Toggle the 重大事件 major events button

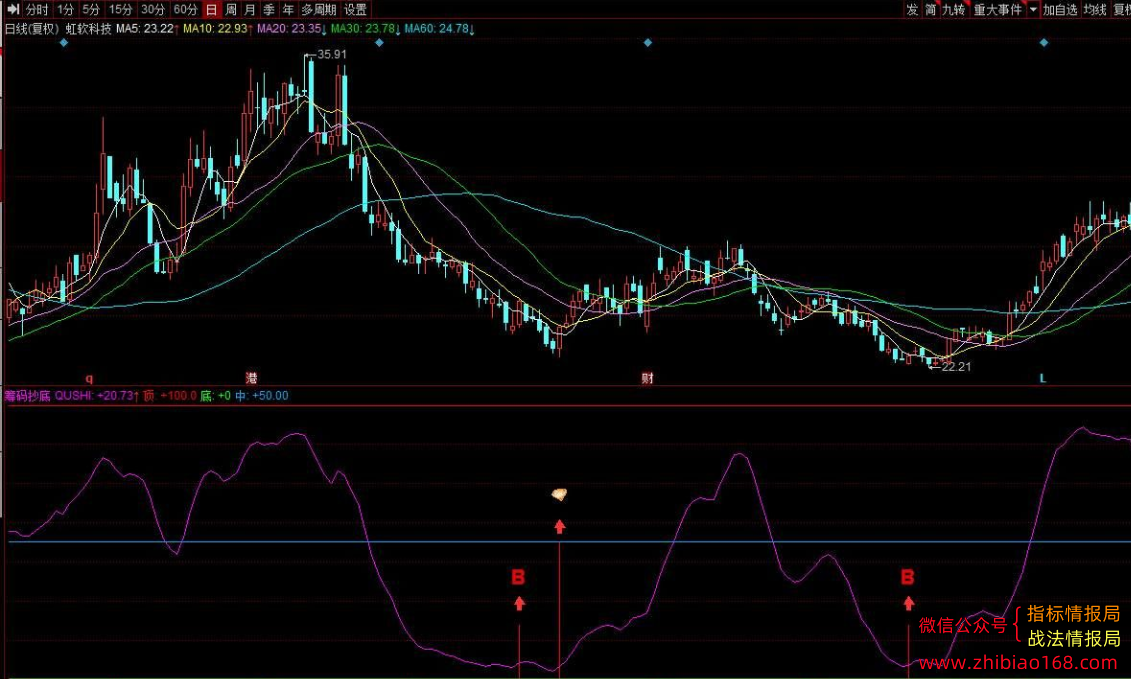pyautogui.click(x=998, y=9)
